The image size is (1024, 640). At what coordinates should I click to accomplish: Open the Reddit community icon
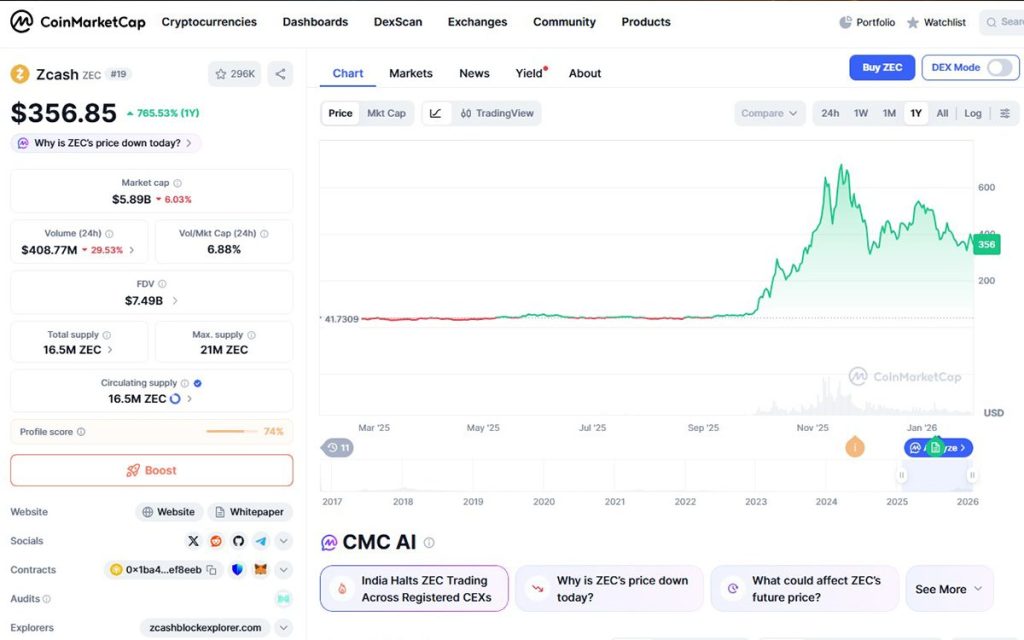click(216, 541)
